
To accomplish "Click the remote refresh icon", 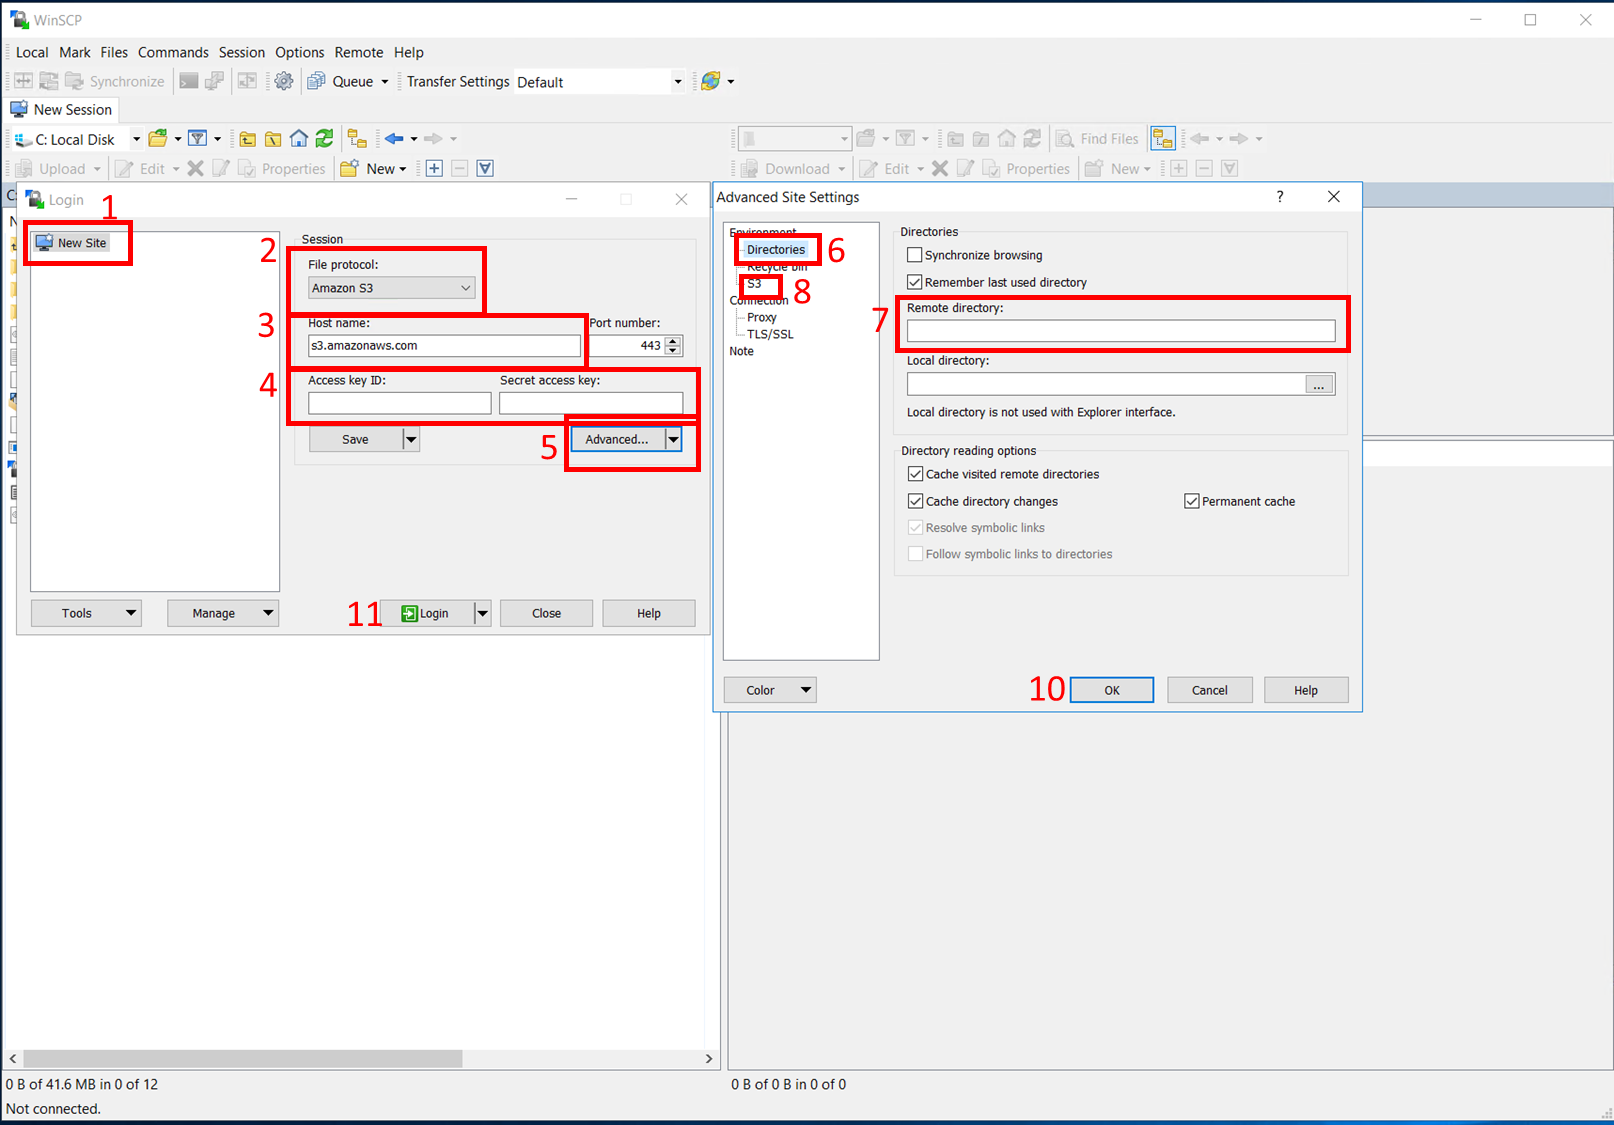I will click(1032, 138).
